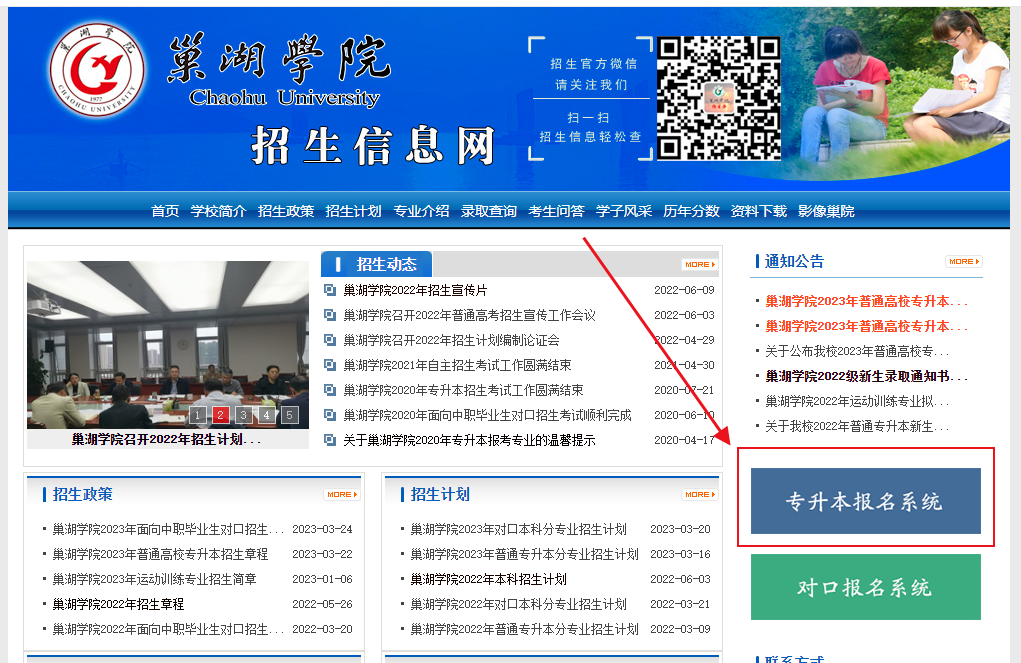This screenshot has width=1021, height=663.
Task: Open MORE link in 通知公告 section
Action: [x=963, y=262]
